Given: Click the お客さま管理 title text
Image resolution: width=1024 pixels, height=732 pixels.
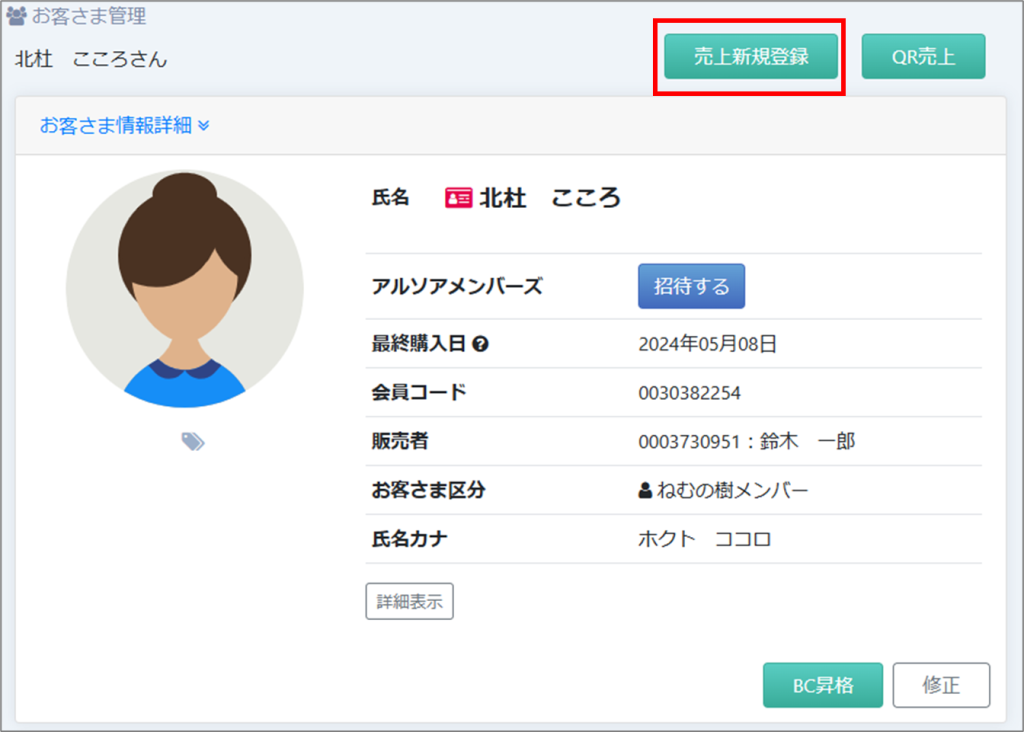Looking at the screenshot, I should pyautogui.click(x=89, y=16).
